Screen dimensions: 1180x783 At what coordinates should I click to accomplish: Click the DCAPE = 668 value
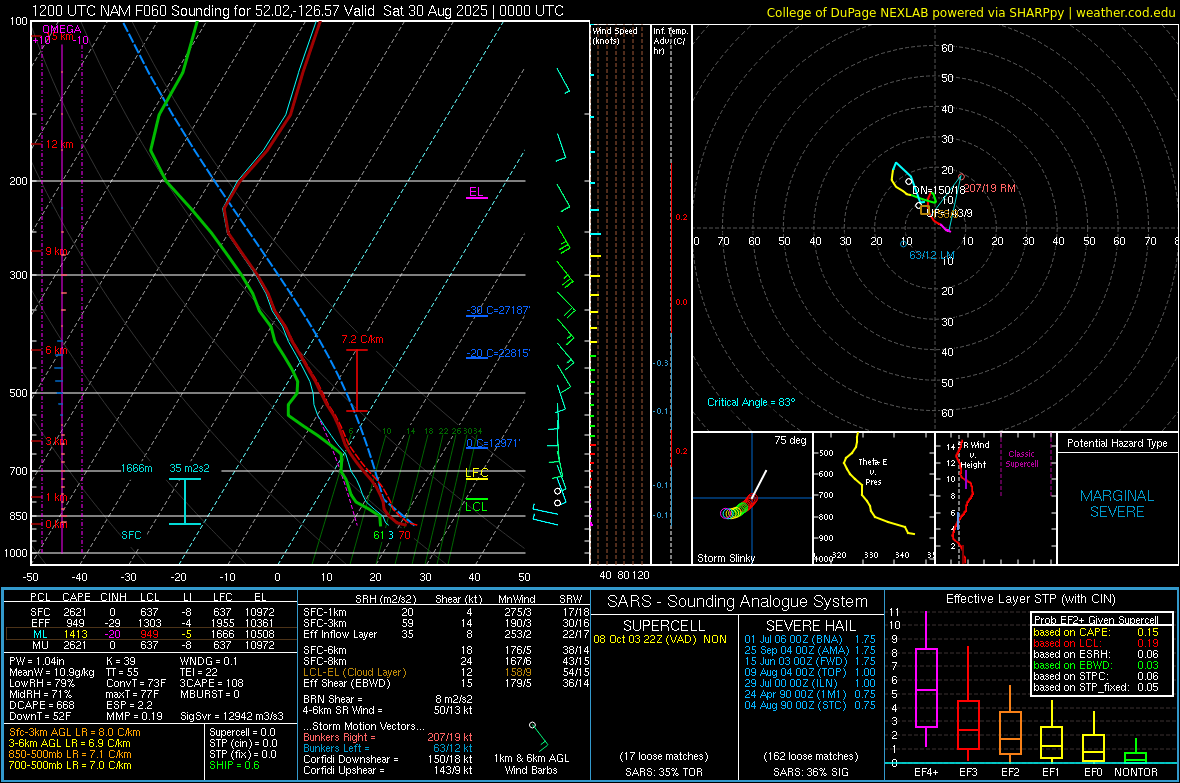click(41, 705)
